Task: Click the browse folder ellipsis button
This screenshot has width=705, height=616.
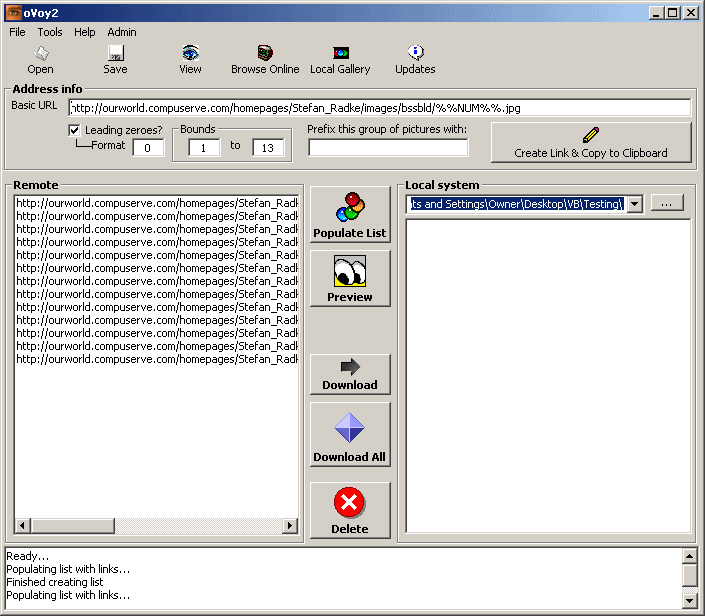Action: click(667, 204)
